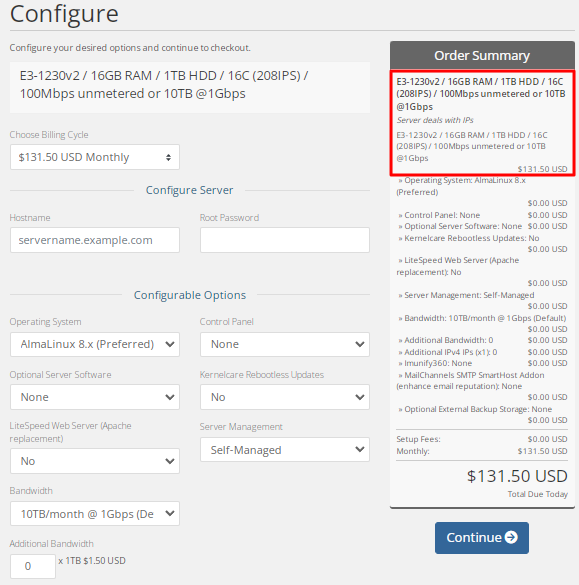The image size is (579, 585).
Task: Focus the Root Password field
Action: click(285, 240)
